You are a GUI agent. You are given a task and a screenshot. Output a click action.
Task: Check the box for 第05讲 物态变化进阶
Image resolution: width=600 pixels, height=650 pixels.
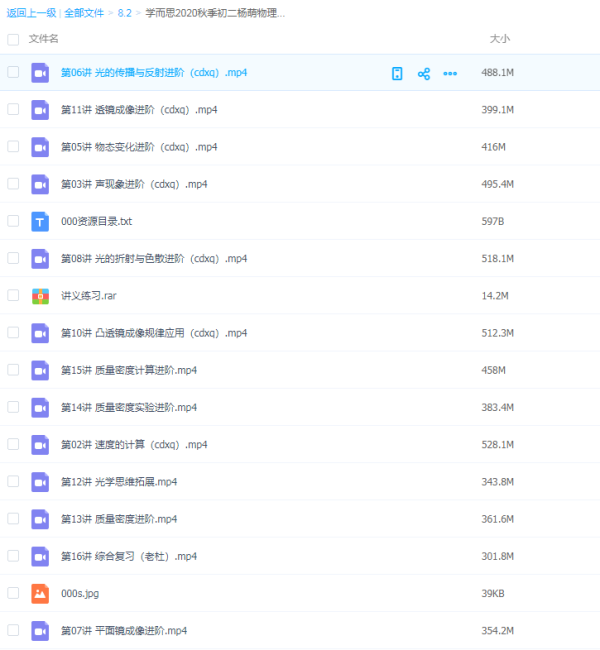[x=13, y=147]
